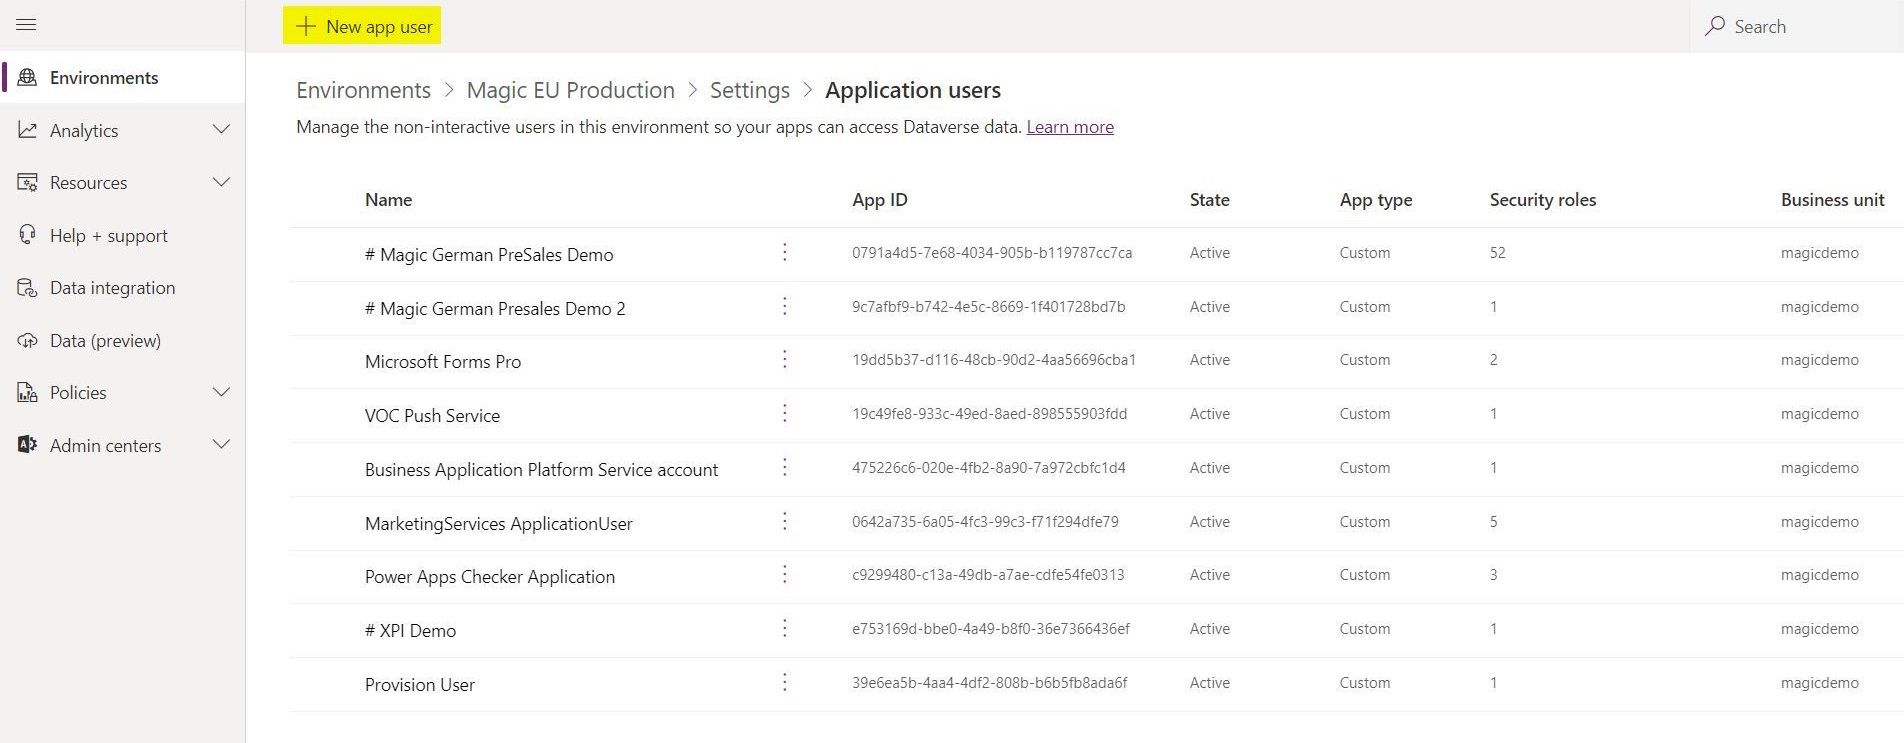
Task: Sort by Name column header
Action: tap(388, 200)
